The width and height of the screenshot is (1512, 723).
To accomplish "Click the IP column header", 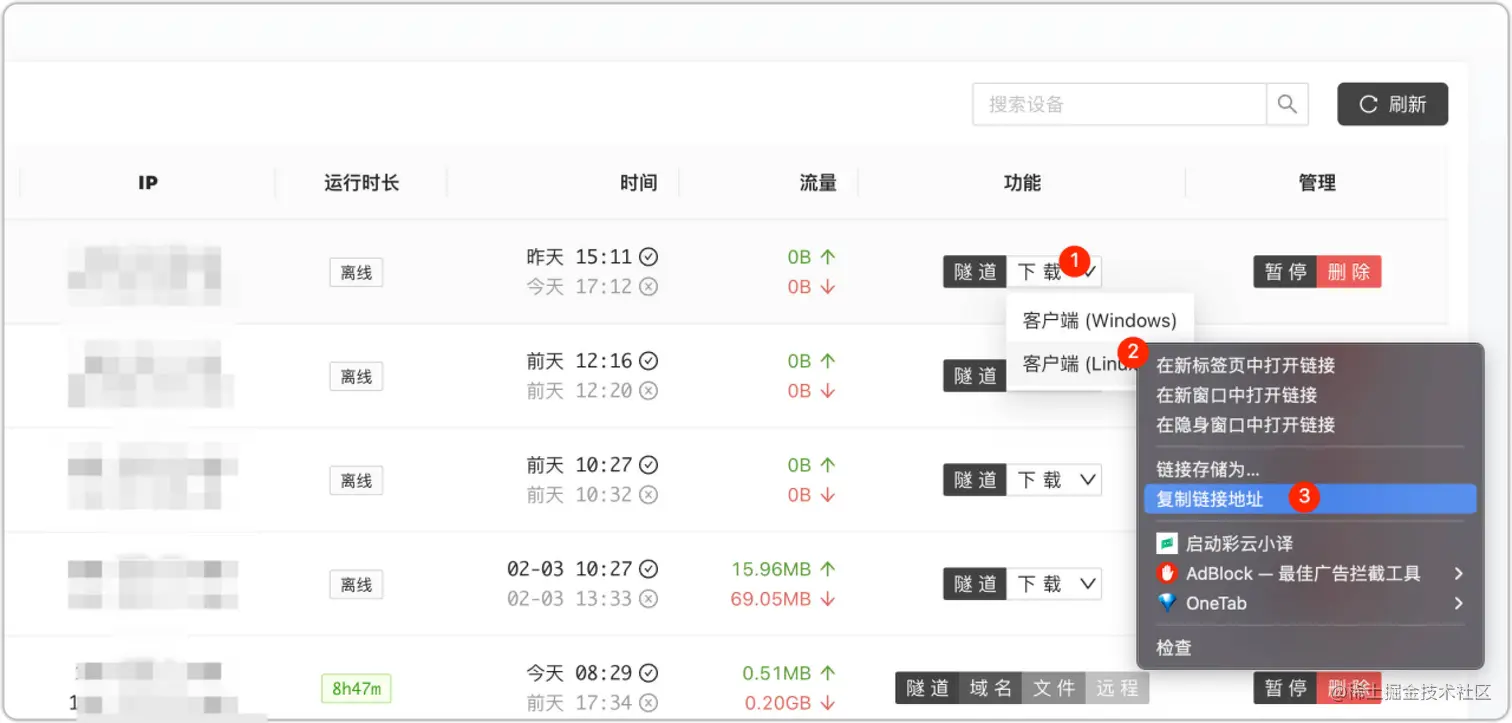I will [x=148, y=183].
